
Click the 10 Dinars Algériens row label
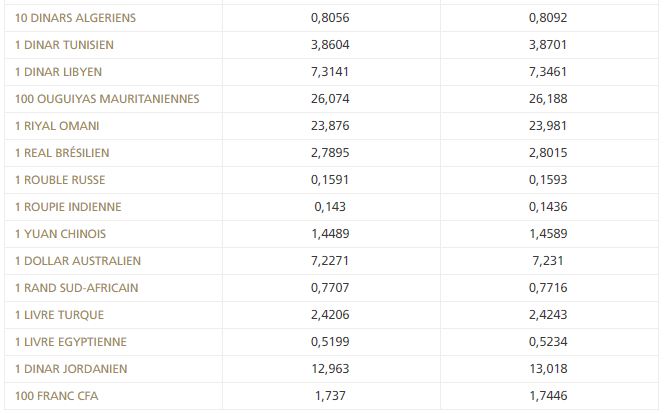[x=76, y=18]
